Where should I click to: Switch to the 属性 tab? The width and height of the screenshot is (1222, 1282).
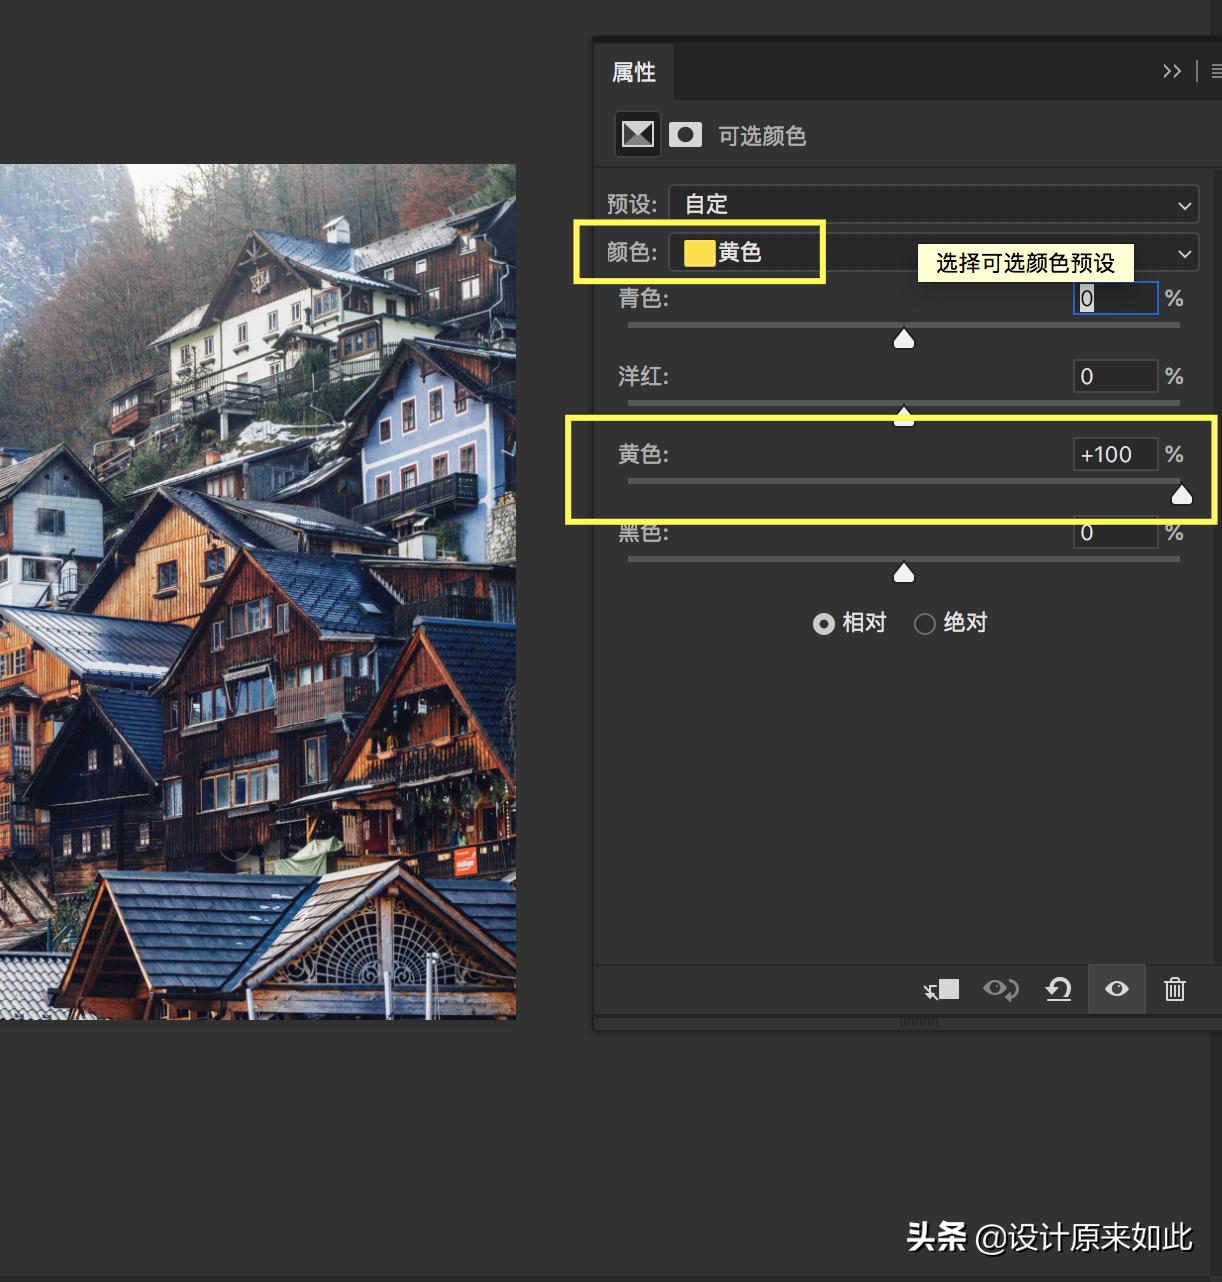pyautogui.click(x=634, y=72)
